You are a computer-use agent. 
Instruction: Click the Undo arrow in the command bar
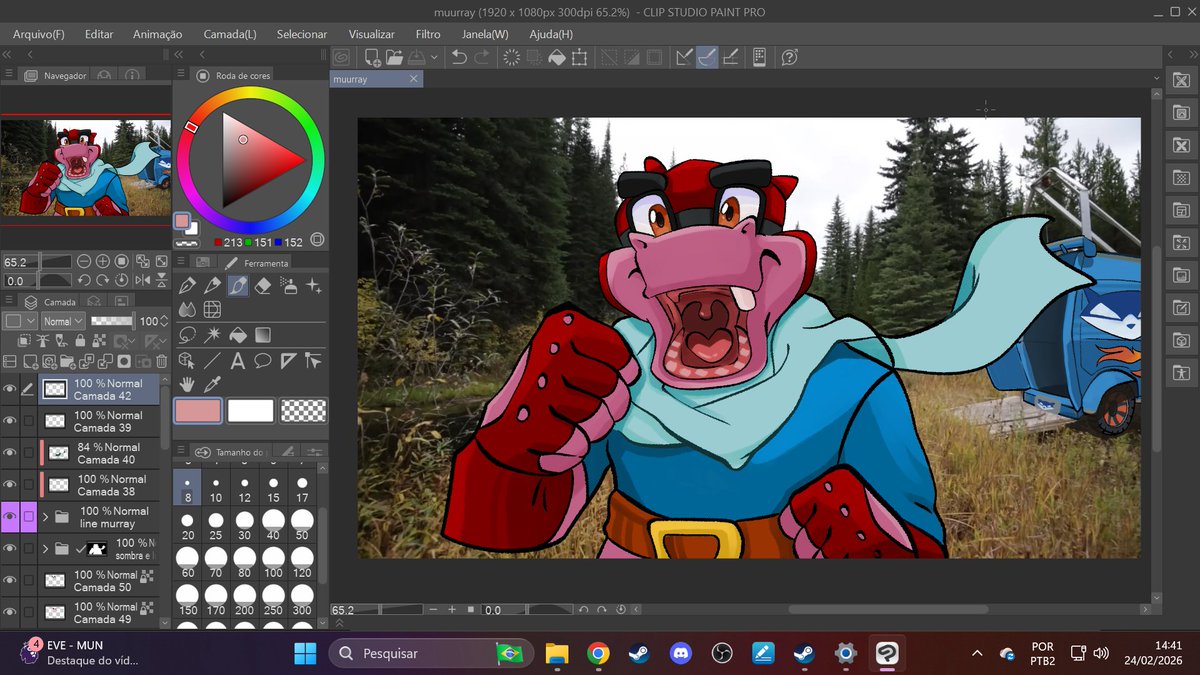[x=459, y=57]
